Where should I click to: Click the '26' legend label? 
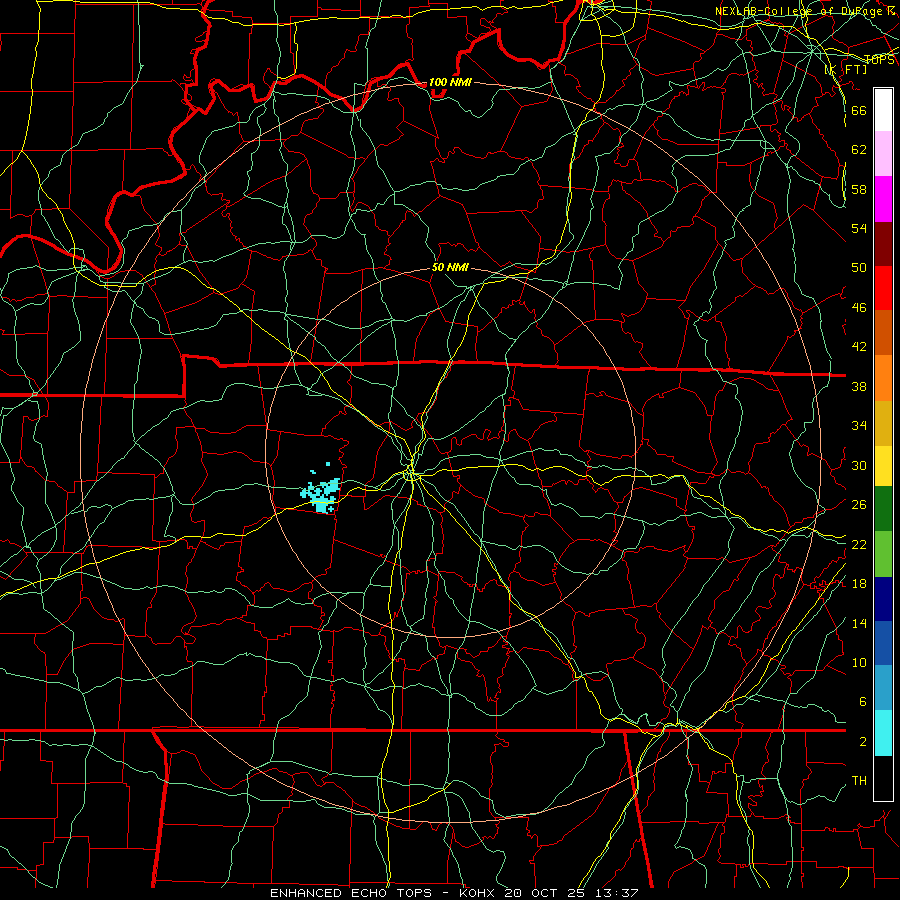coord(859,505)
